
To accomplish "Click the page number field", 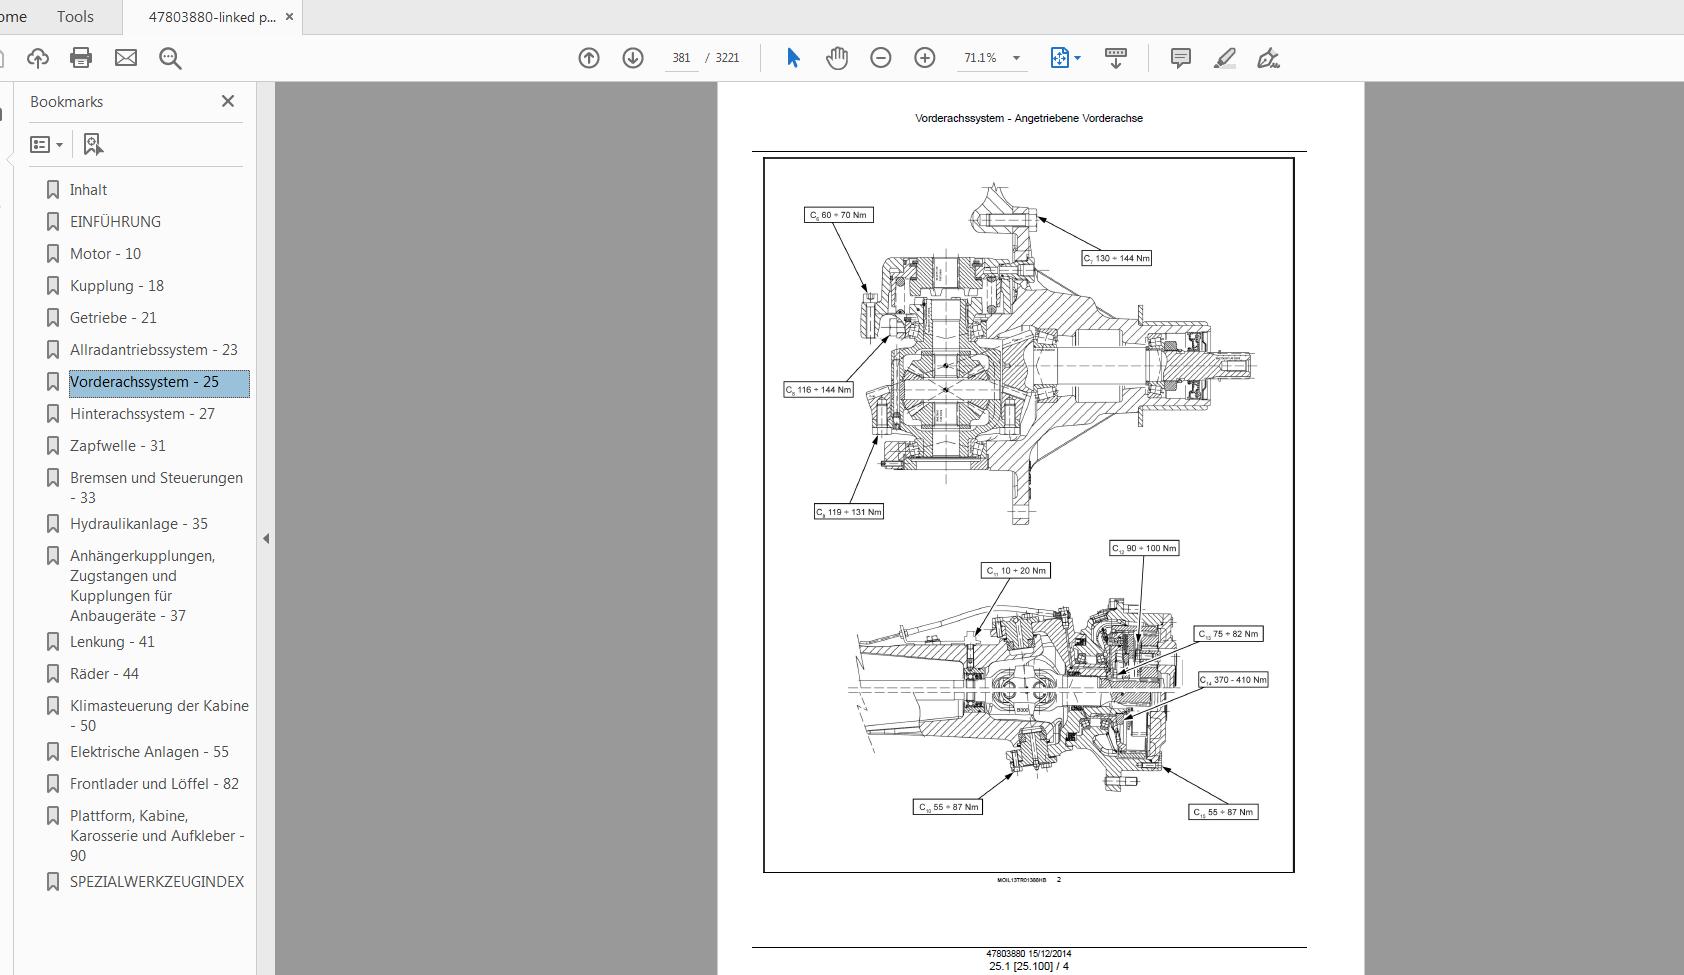I will [x=682, y=58].
